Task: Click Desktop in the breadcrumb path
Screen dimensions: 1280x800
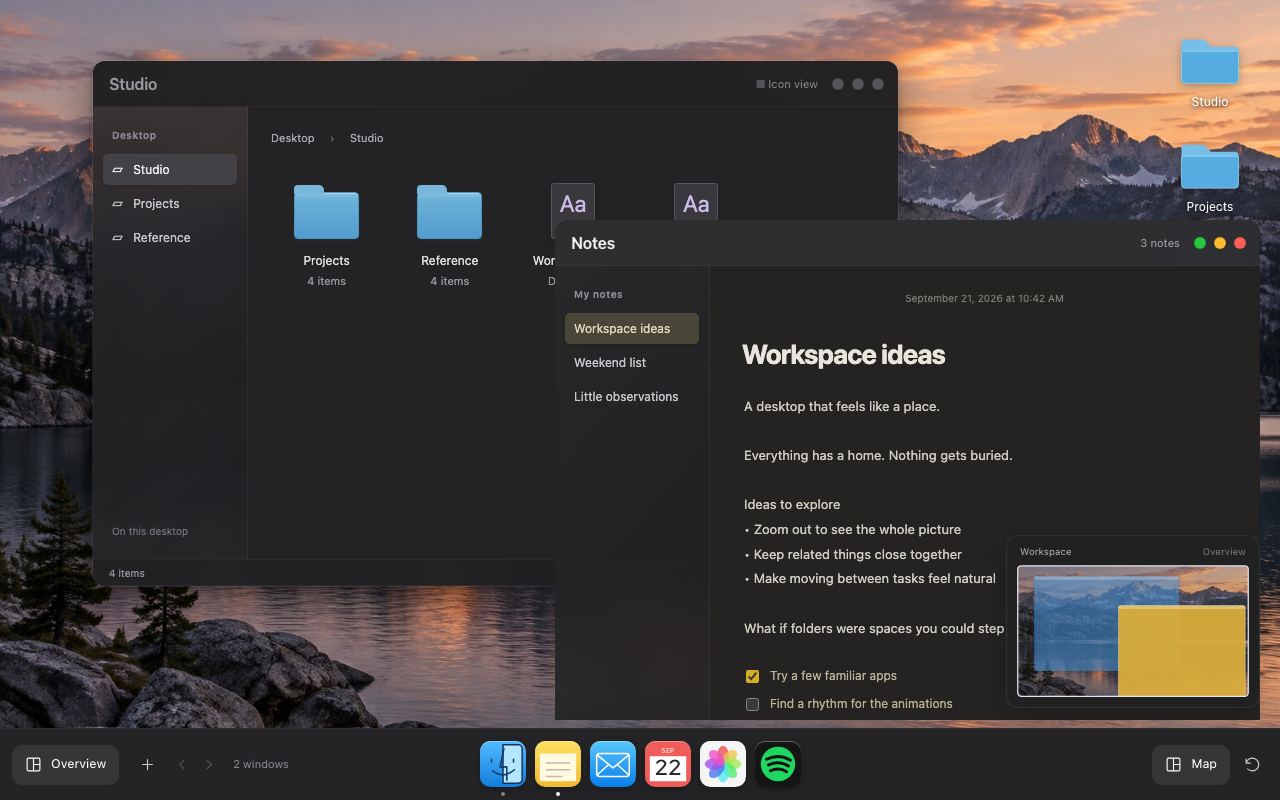Action: (292, 138)
